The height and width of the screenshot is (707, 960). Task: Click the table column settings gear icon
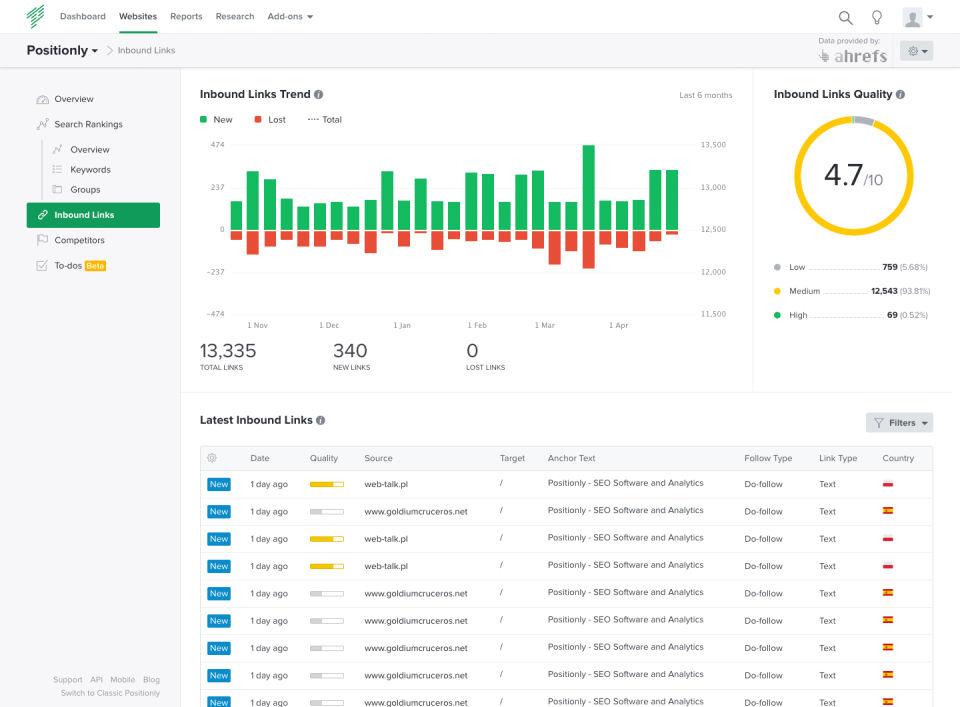tap(212, 458)
